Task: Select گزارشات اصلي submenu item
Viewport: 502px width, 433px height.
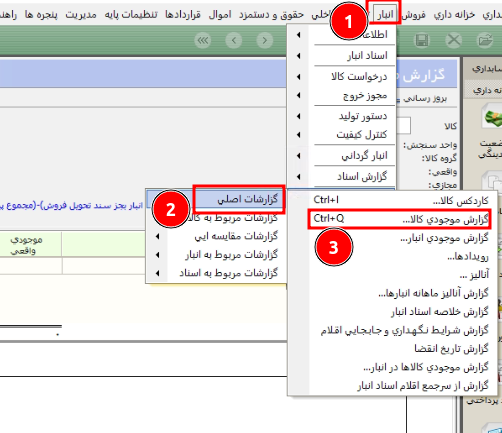Action: click(x=216, y=199)
